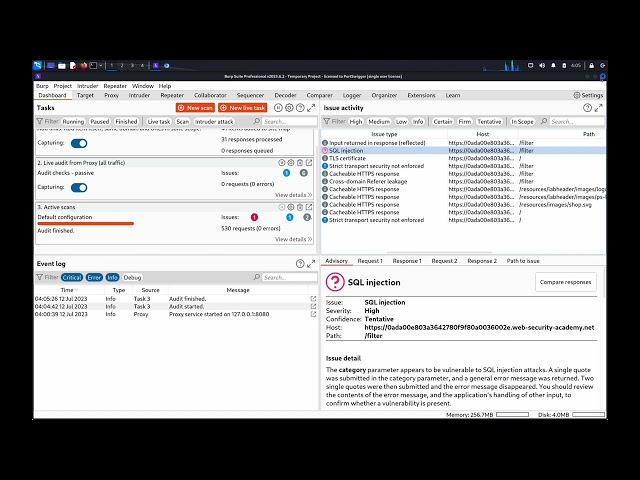Click the volume icon in the system tray
The height and width of the screenshot is (480, 640).
[542, 65]
